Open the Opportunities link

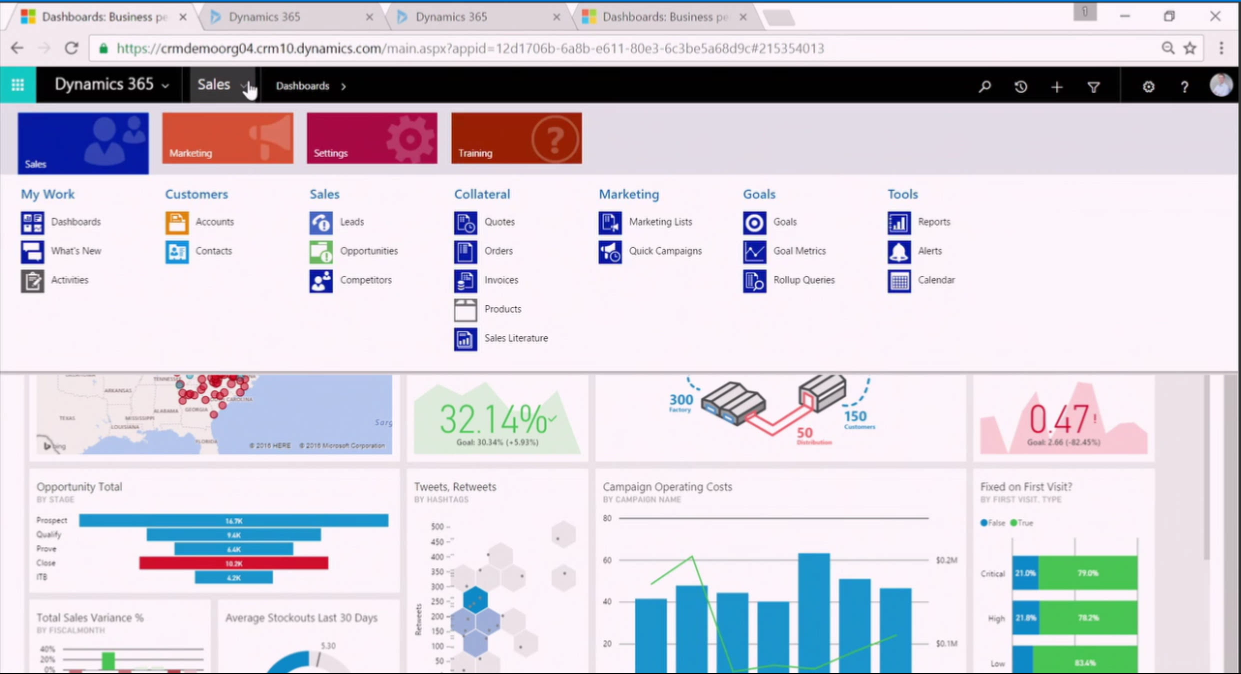(x=369, y=251)
